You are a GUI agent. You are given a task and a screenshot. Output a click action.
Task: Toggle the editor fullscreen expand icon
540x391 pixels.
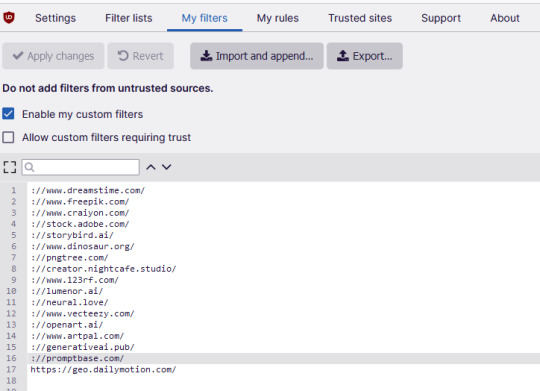pyautogui.click(x=10, y=167)
